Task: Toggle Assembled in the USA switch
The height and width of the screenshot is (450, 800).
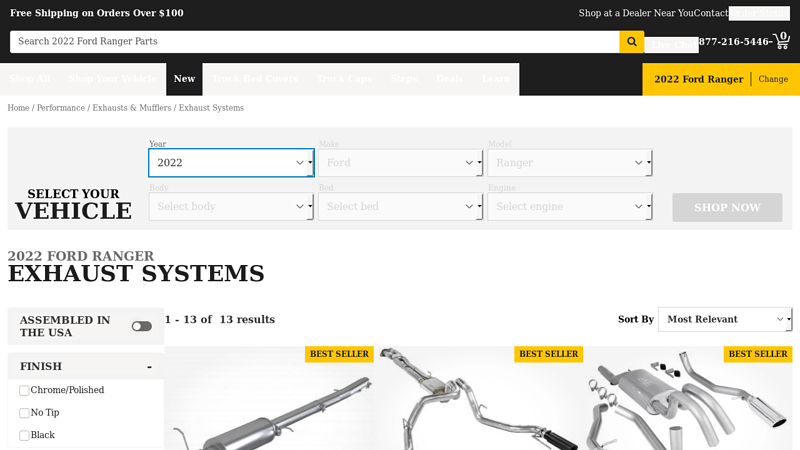Action: 141,327
